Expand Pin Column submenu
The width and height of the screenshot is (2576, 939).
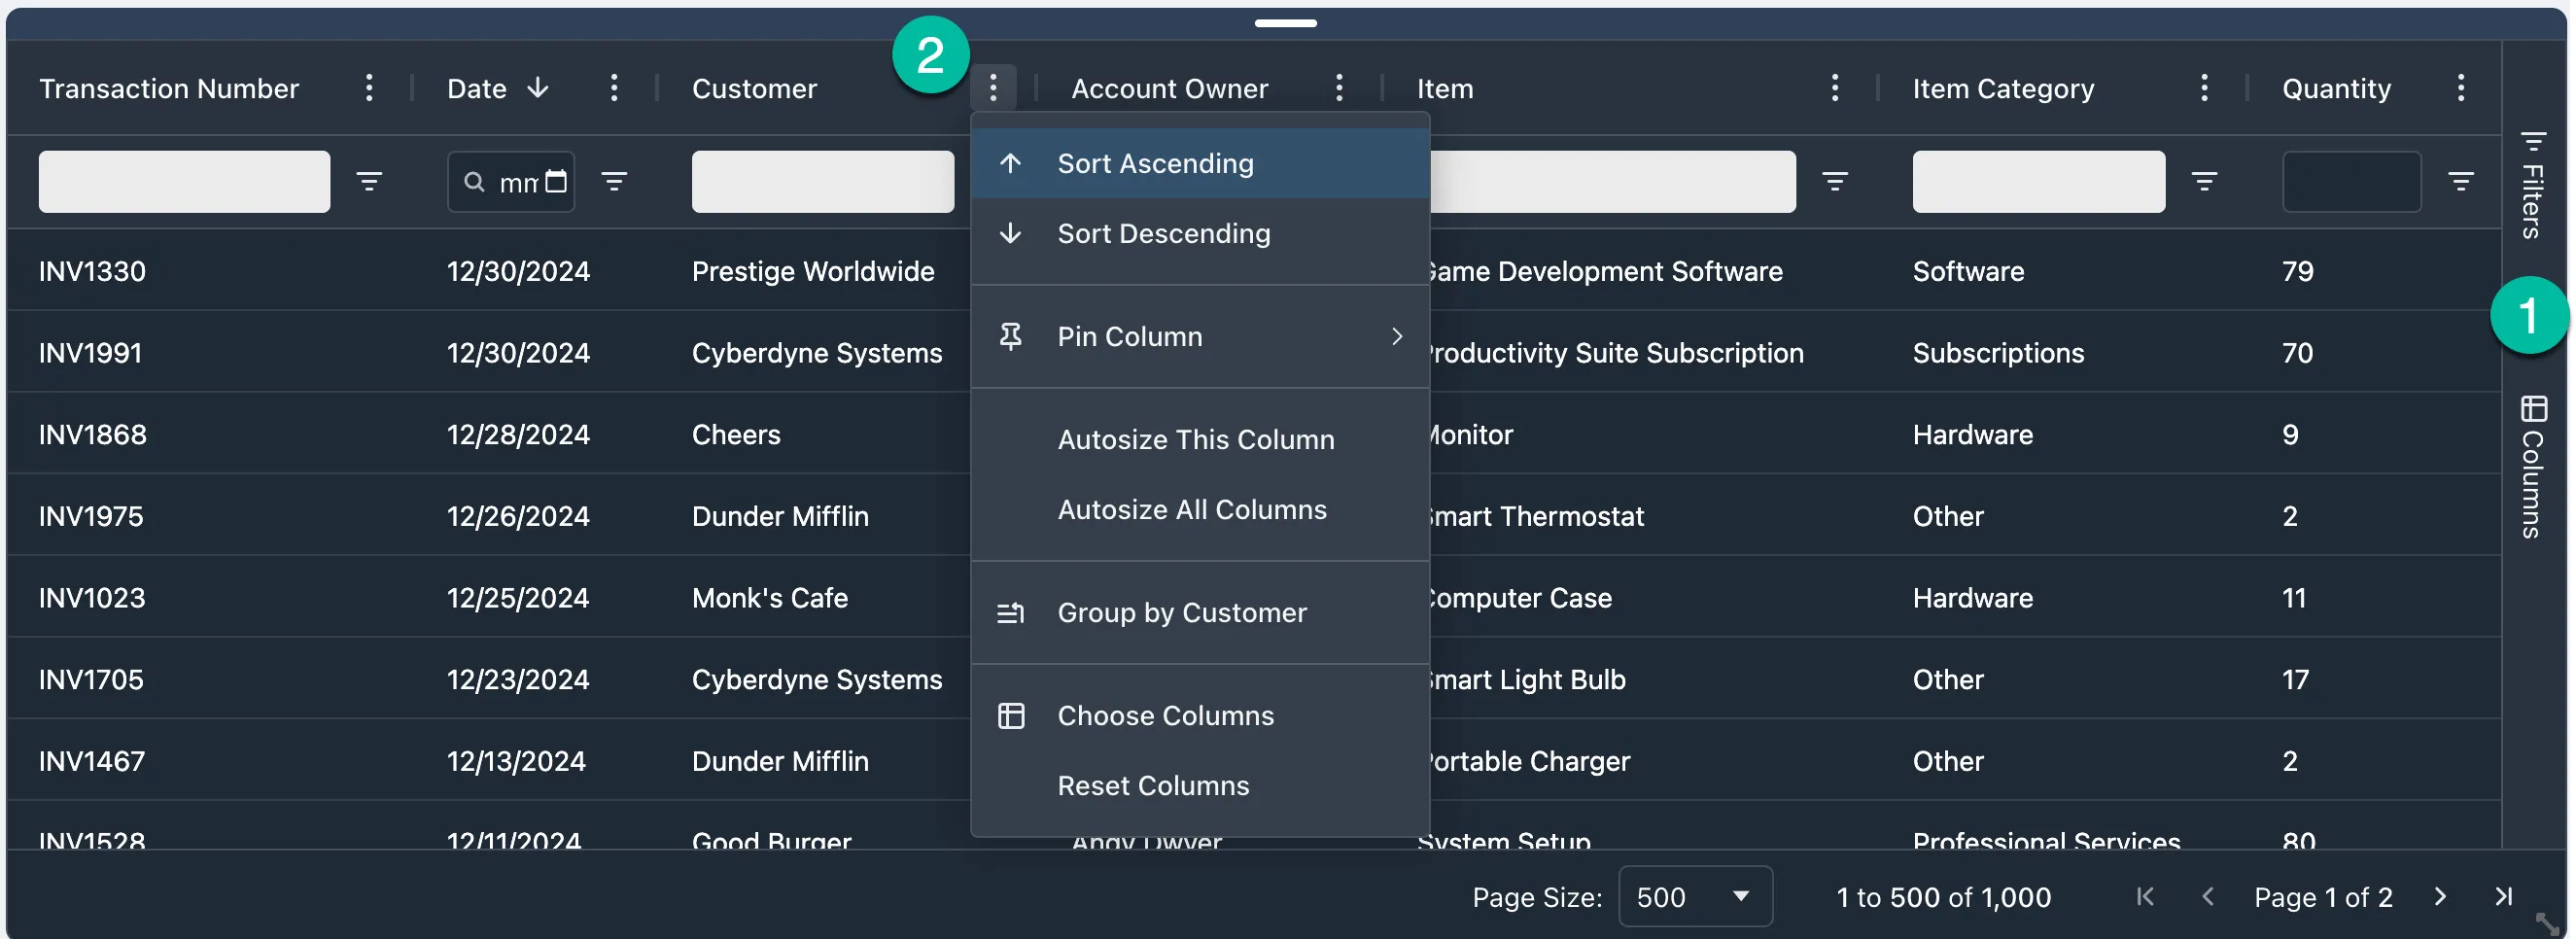tap(1200, 336)
